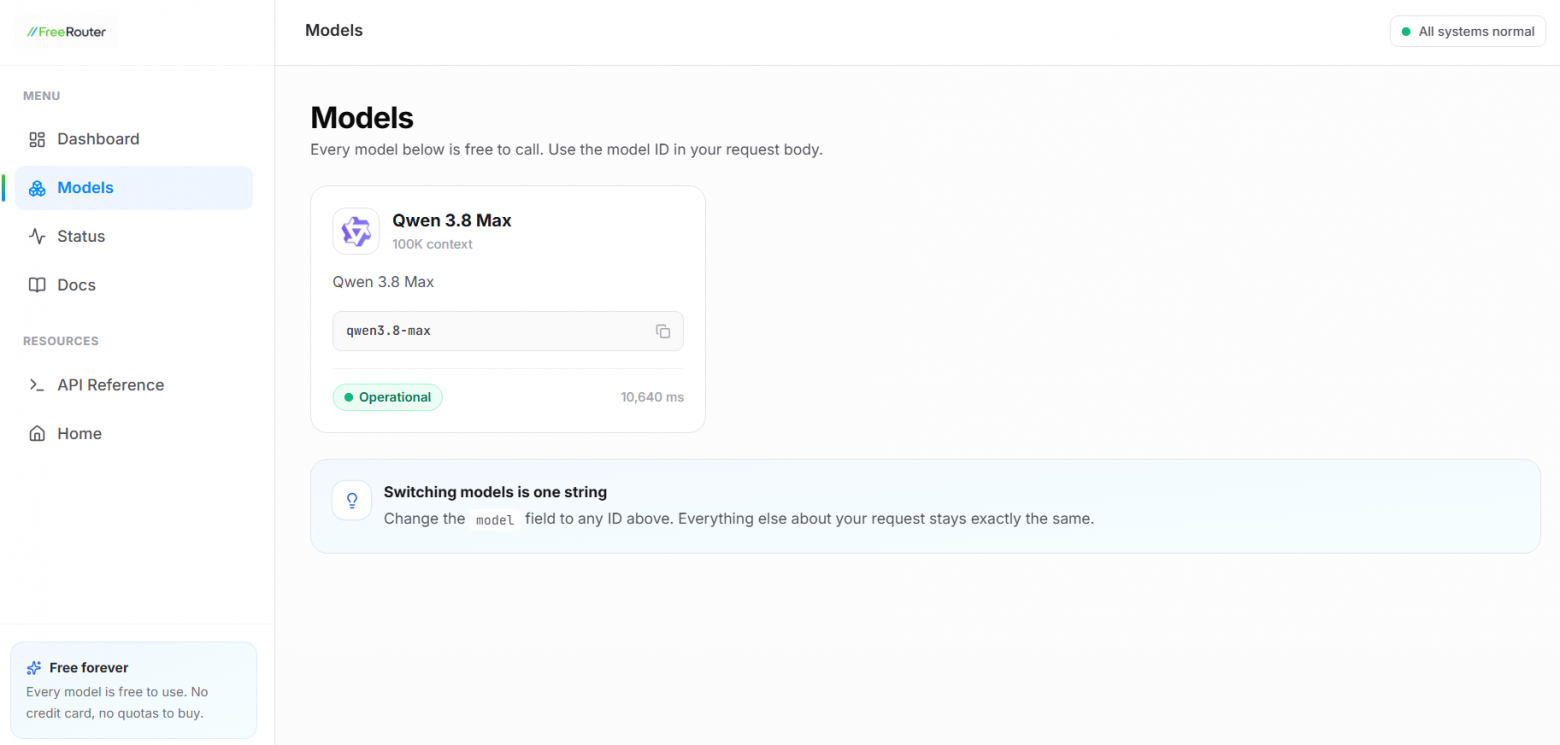Click the Docs book icon
This screenshot has width=1560, height=745.
coord(37,285)
